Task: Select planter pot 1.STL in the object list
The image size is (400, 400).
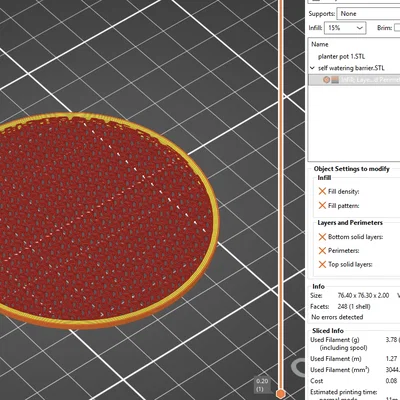Action: point(341,56)
